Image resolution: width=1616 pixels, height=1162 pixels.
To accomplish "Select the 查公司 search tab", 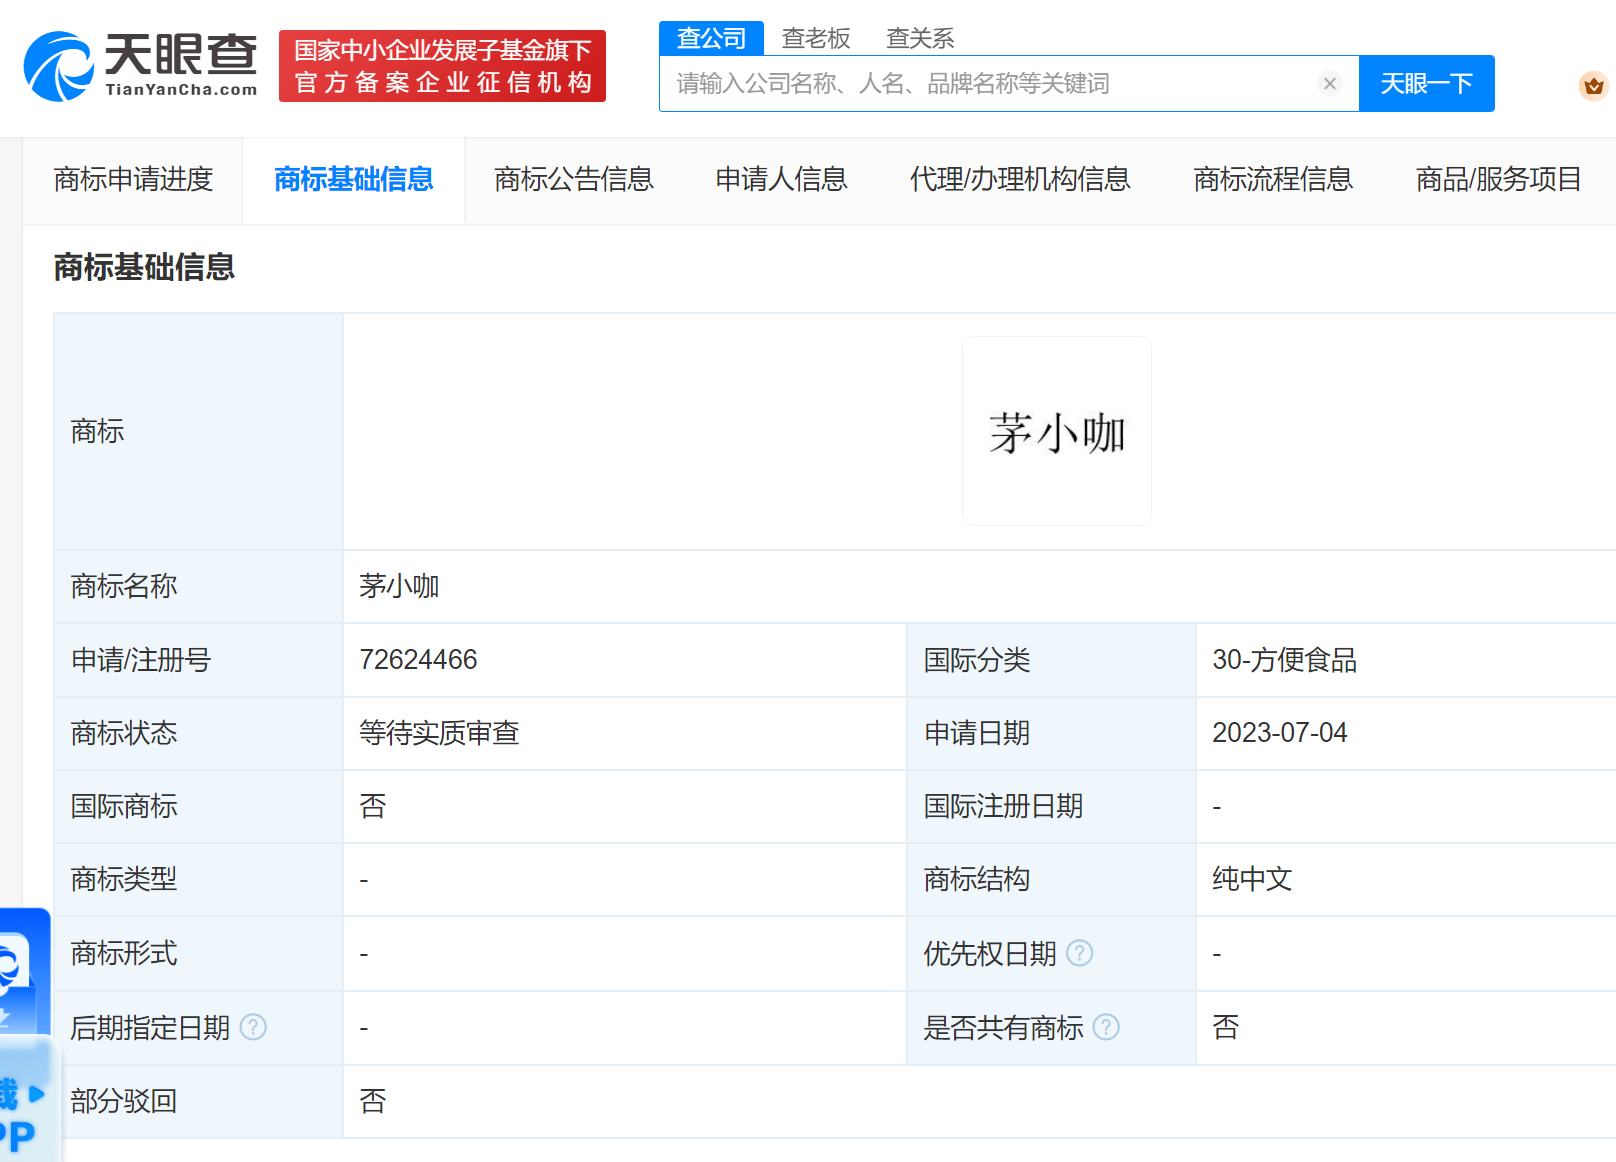I will tap(711, 38).
